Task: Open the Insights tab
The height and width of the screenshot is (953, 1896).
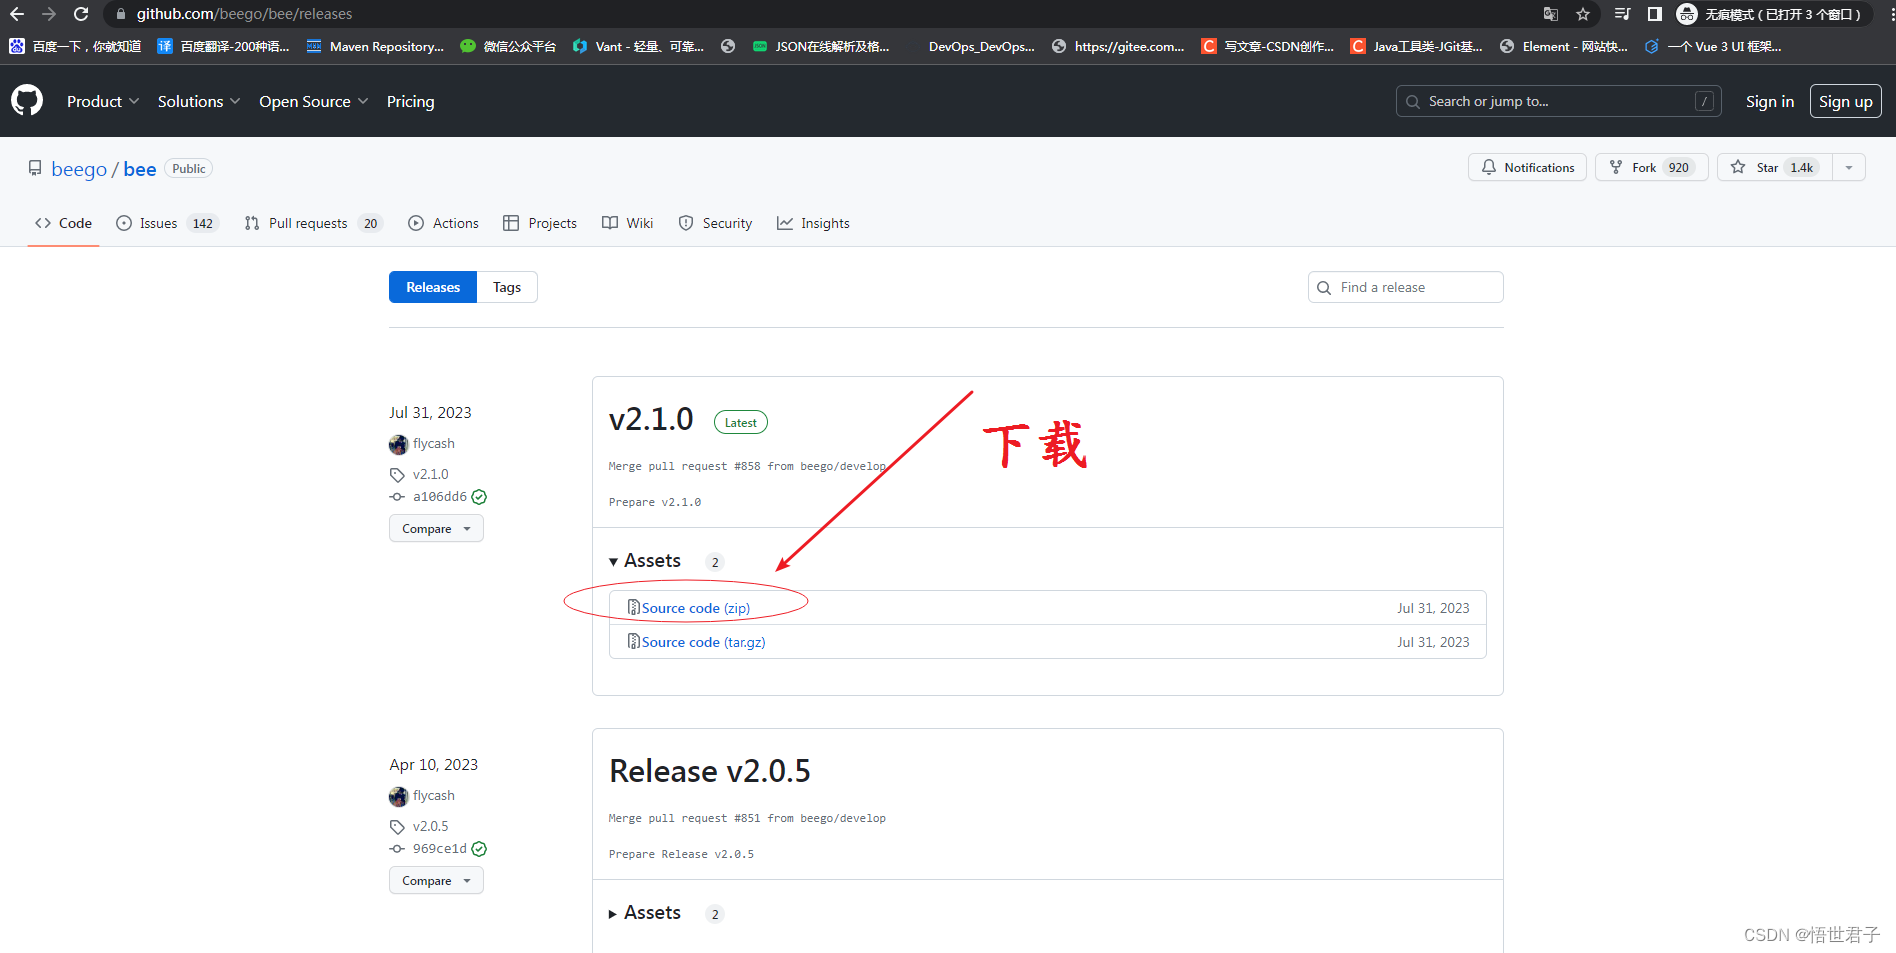Action: tap(813, 223)
